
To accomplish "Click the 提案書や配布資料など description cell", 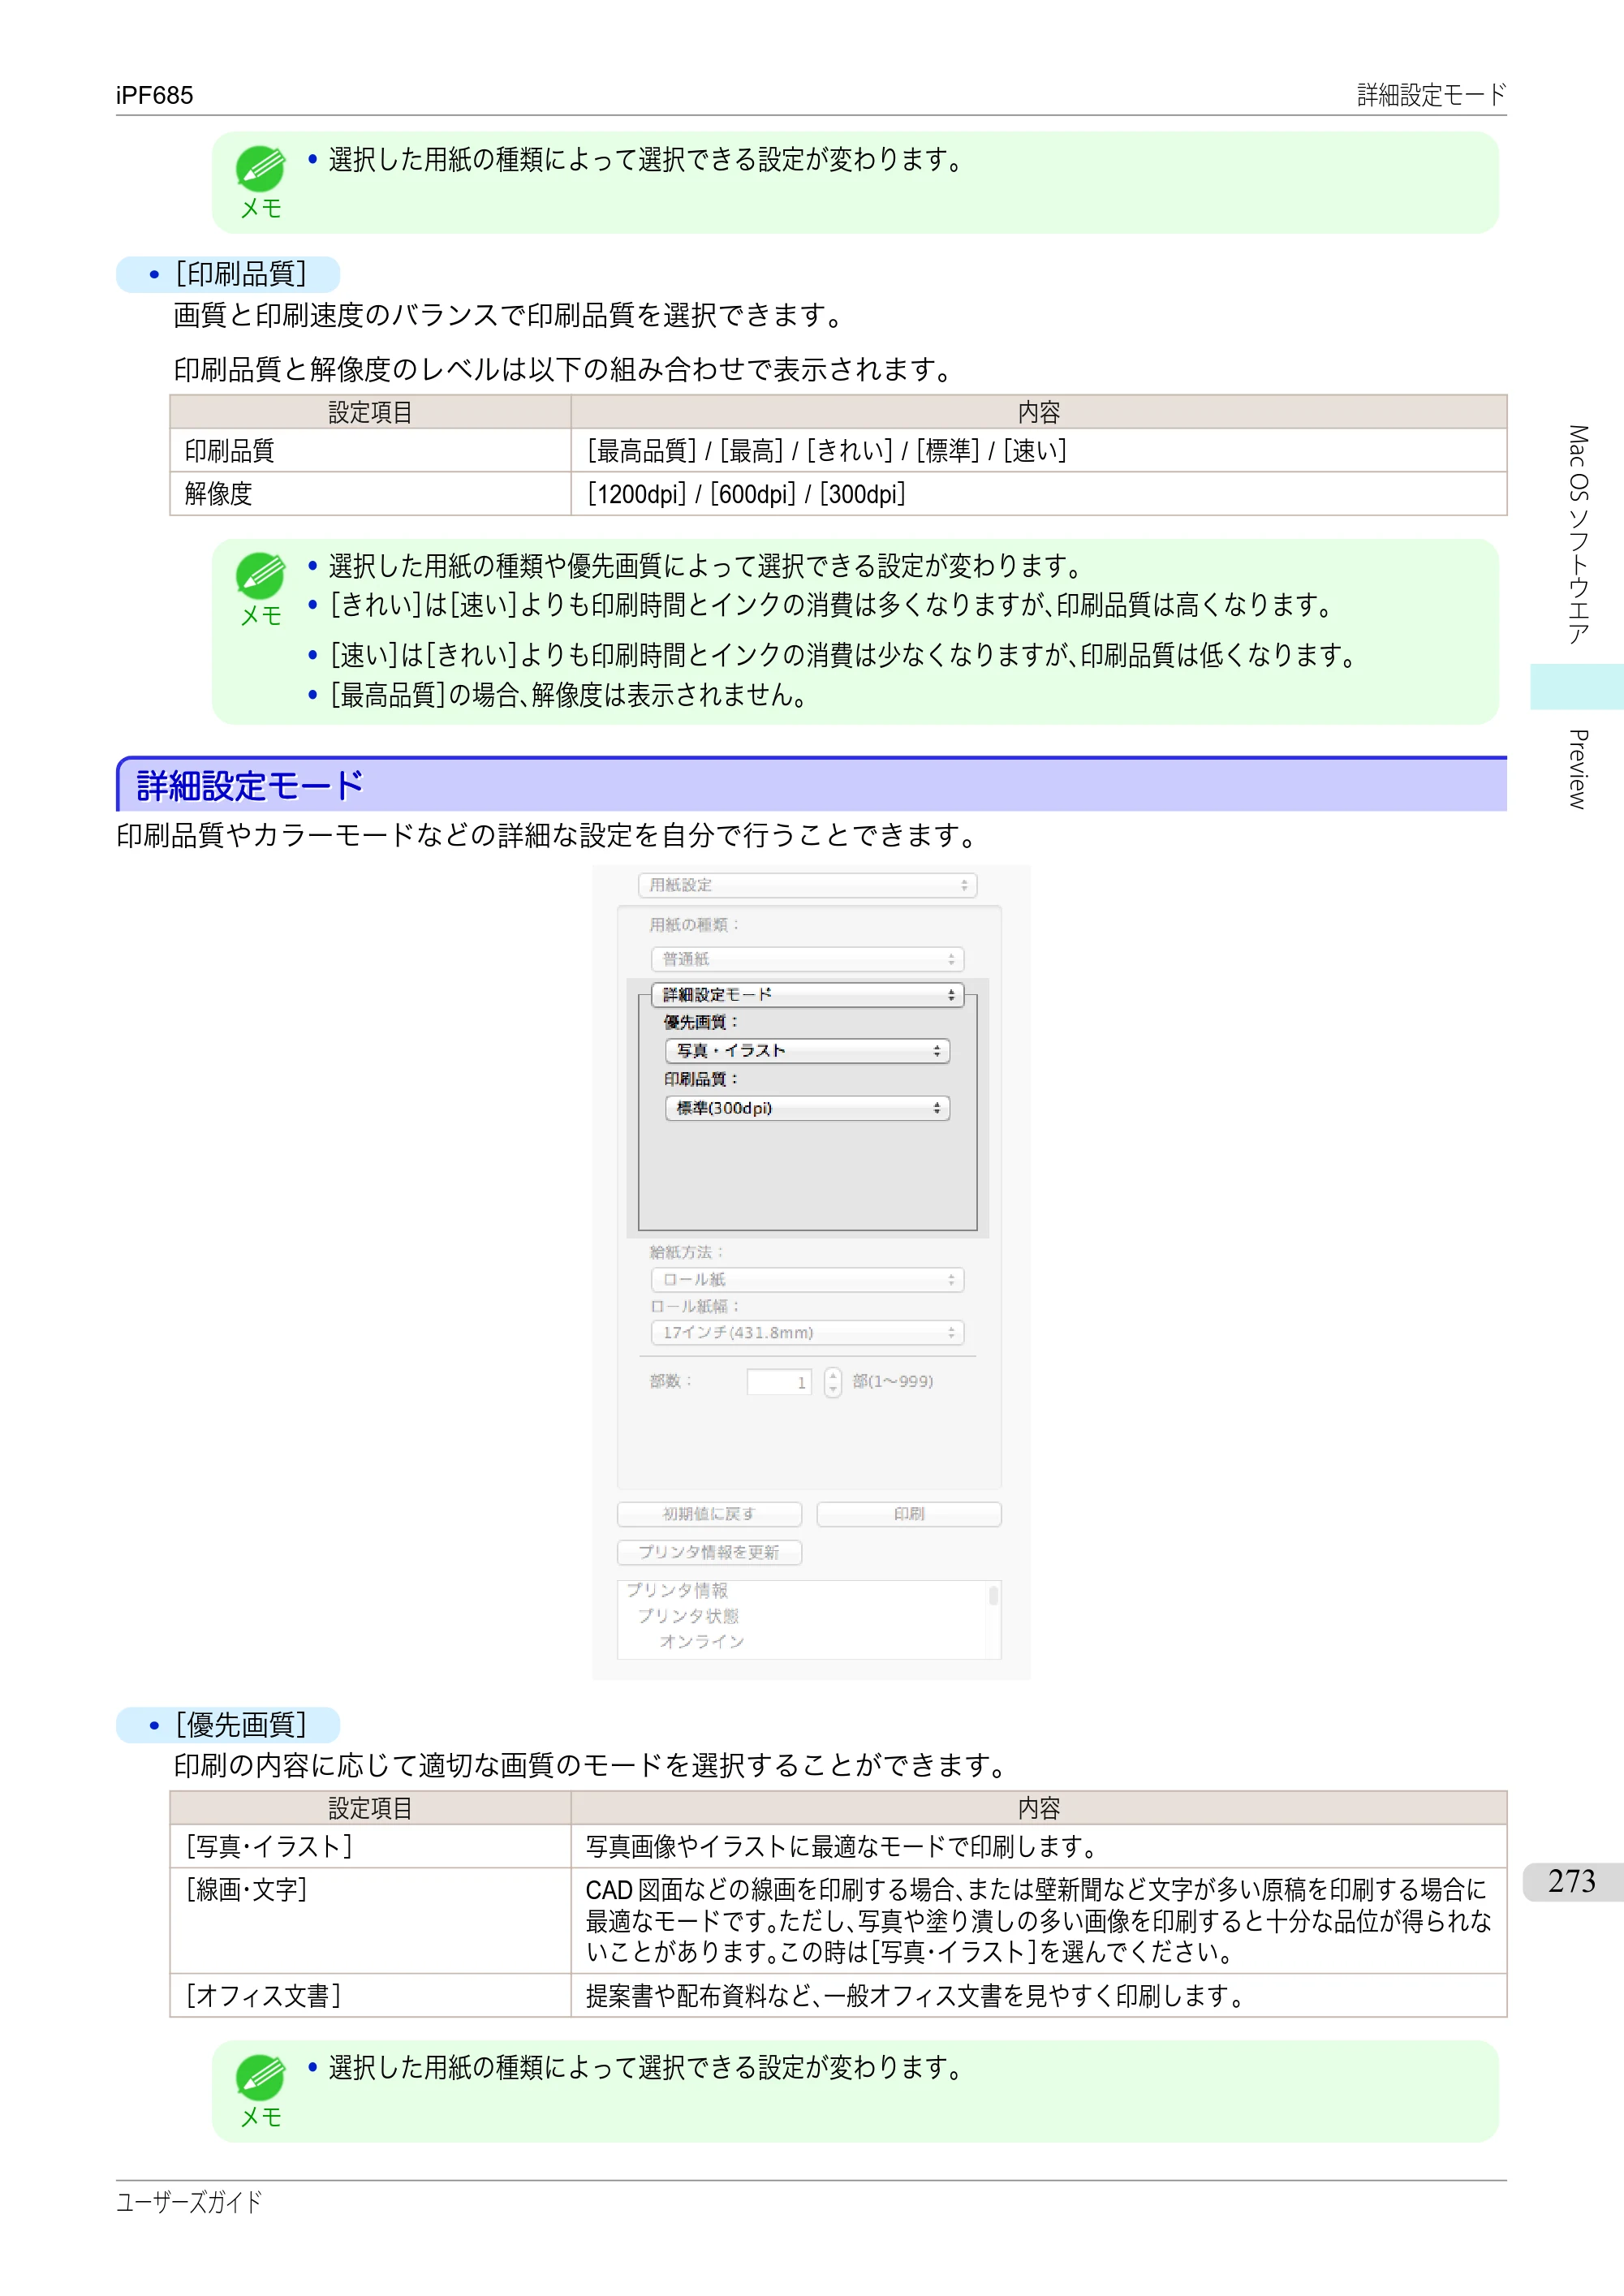I will click(x=1038, y=1996).
